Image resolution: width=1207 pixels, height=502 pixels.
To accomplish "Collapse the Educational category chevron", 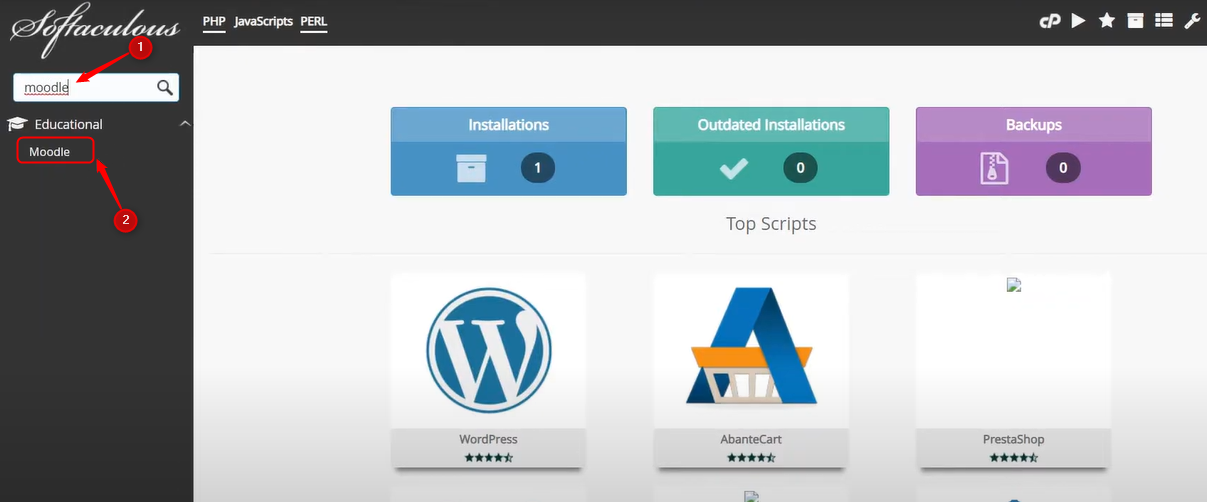I will [x=184, y=124].
